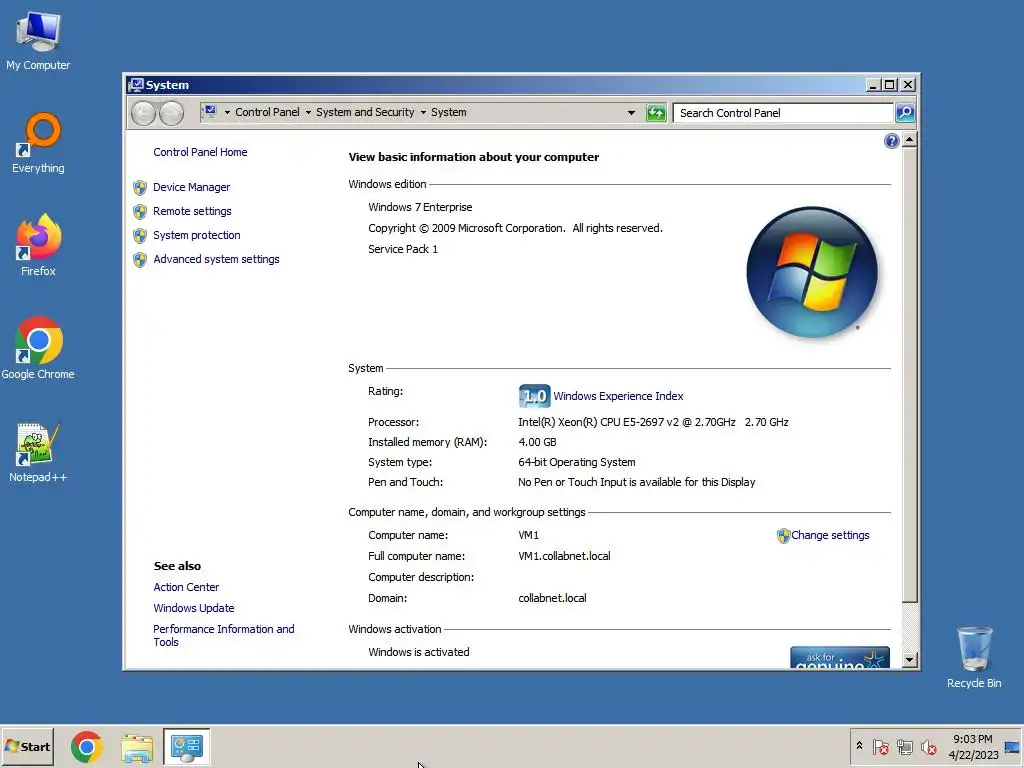
Task: Click shield icon beside Advanced system settings
Action: tap(140, 259)
